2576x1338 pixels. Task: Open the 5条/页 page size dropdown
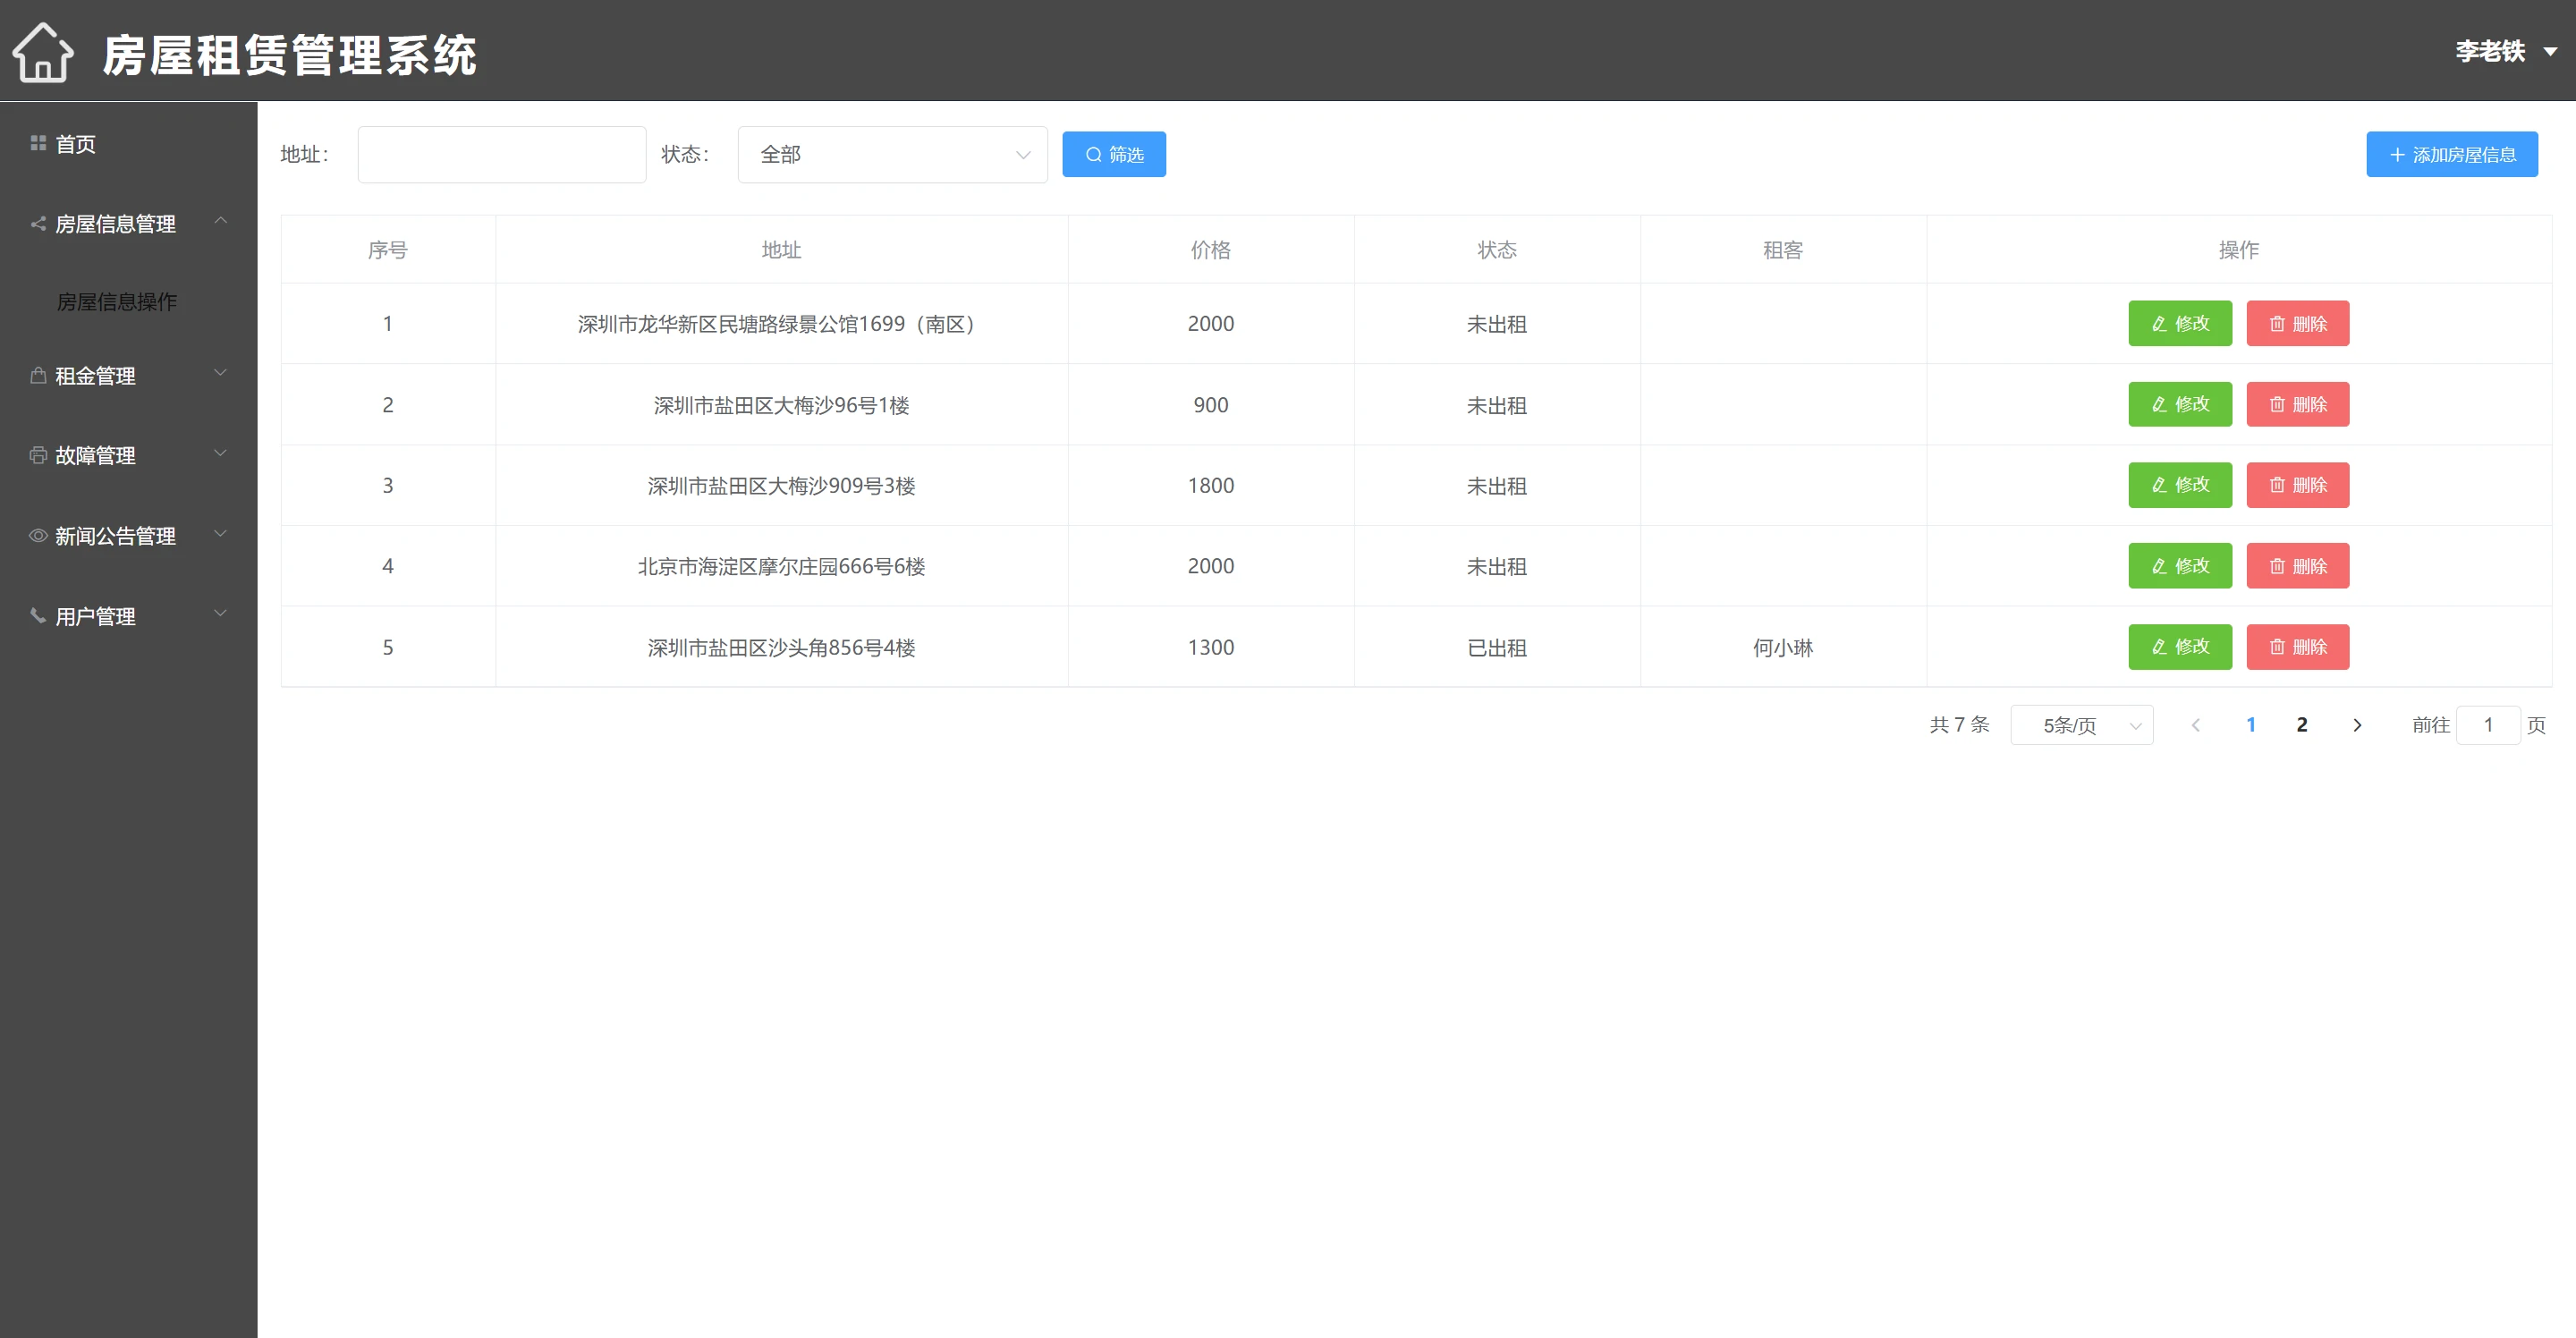point(2081,725)
